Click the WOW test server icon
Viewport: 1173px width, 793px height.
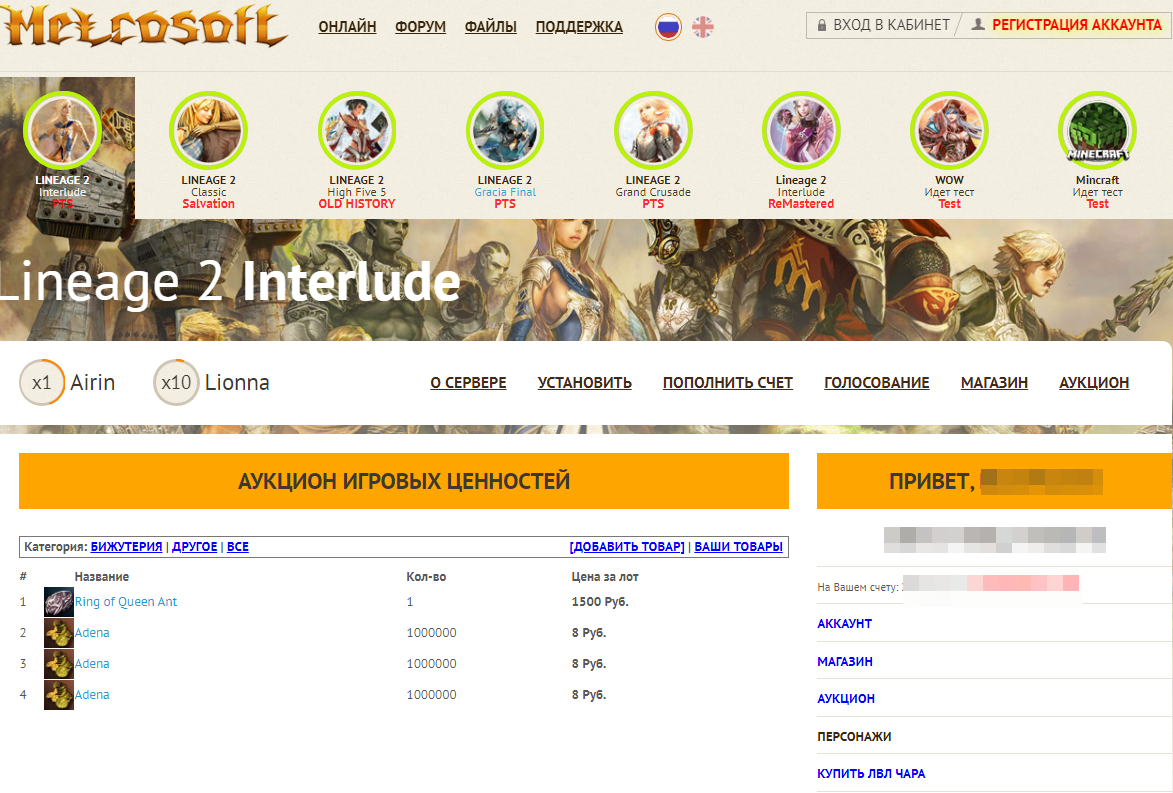click(x=949, y=131)
